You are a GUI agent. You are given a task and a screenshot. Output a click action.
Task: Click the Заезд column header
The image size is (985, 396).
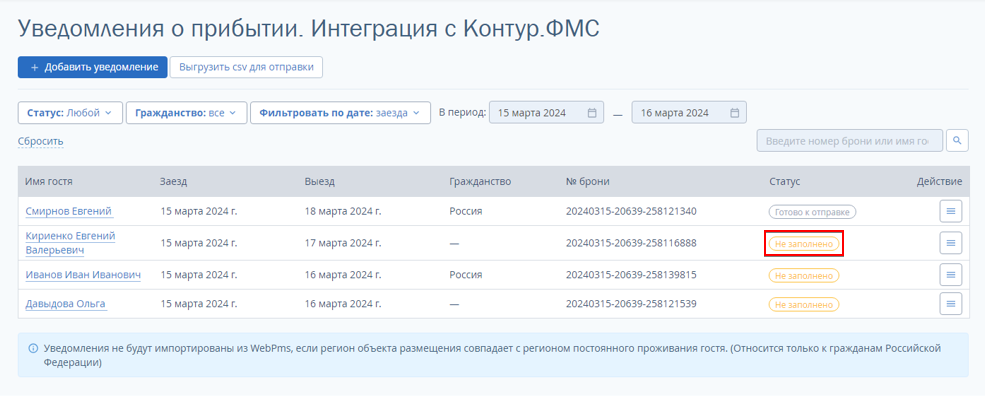pos(173,182)
